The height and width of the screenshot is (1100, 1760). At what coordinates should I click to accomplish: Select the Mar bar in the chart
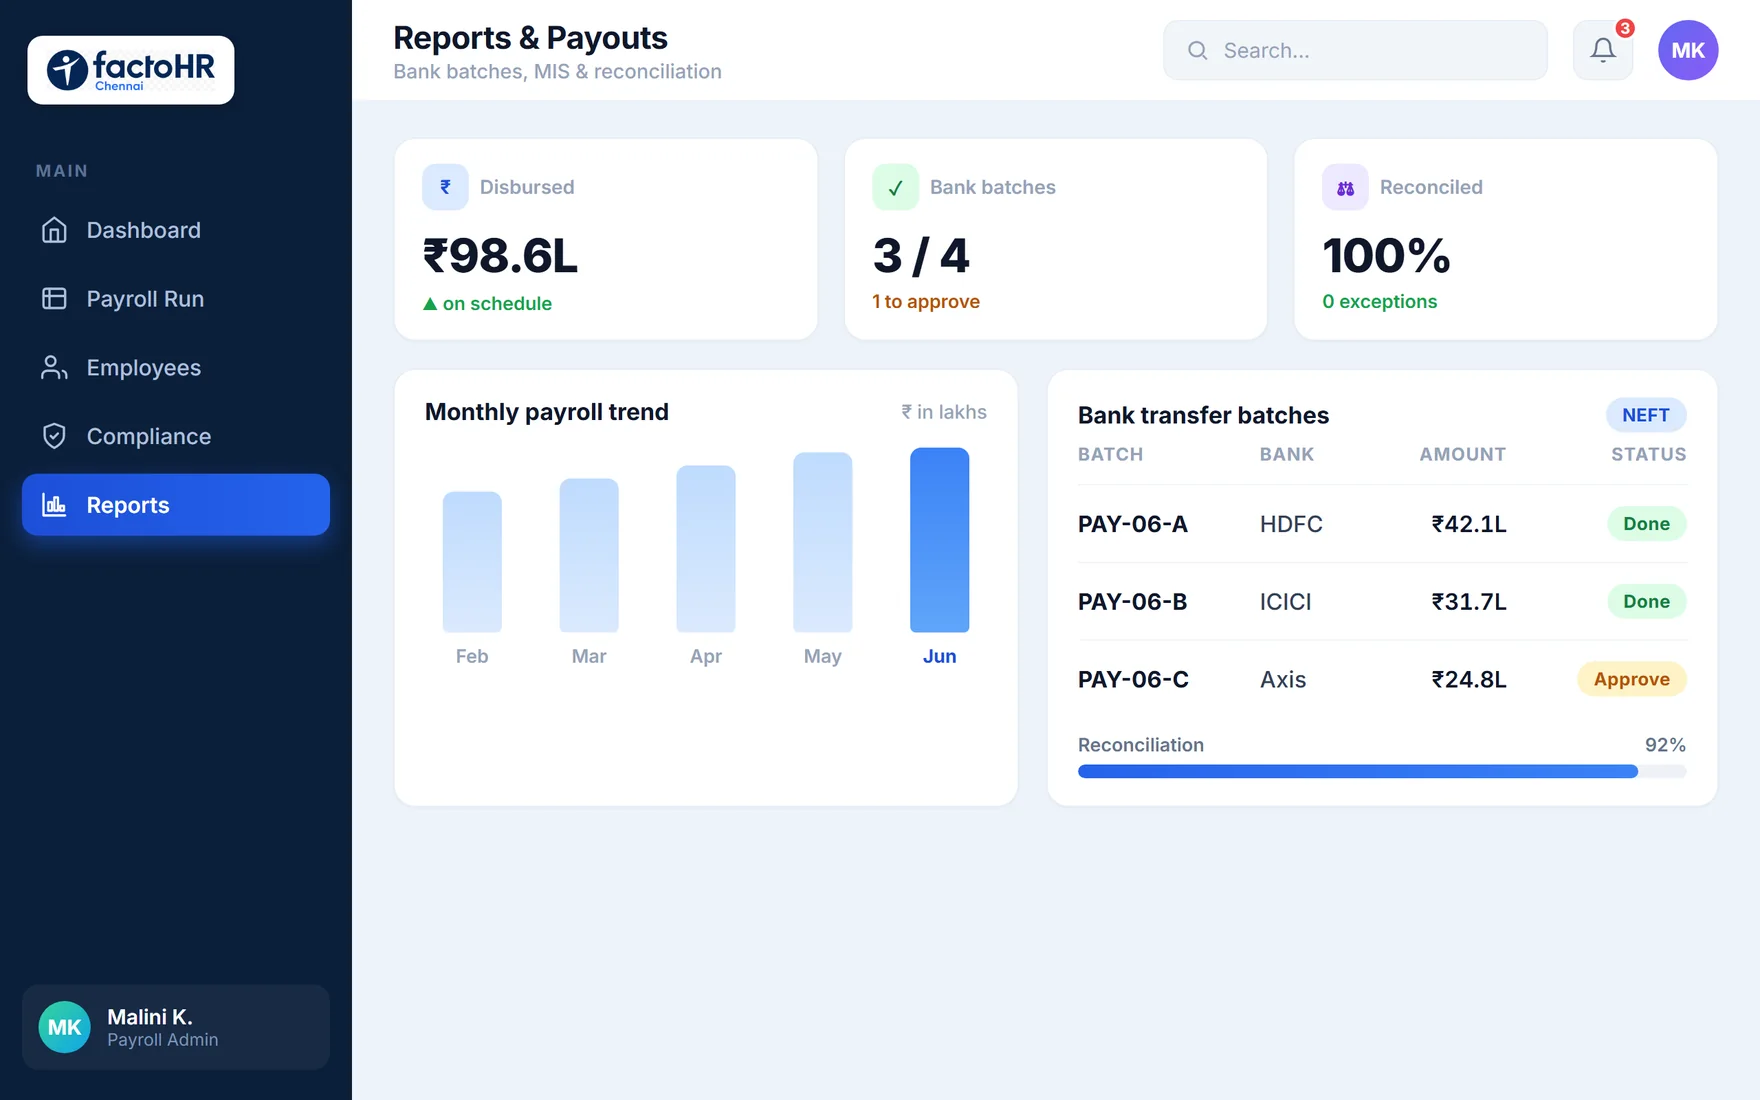click(x=589, y=555)
